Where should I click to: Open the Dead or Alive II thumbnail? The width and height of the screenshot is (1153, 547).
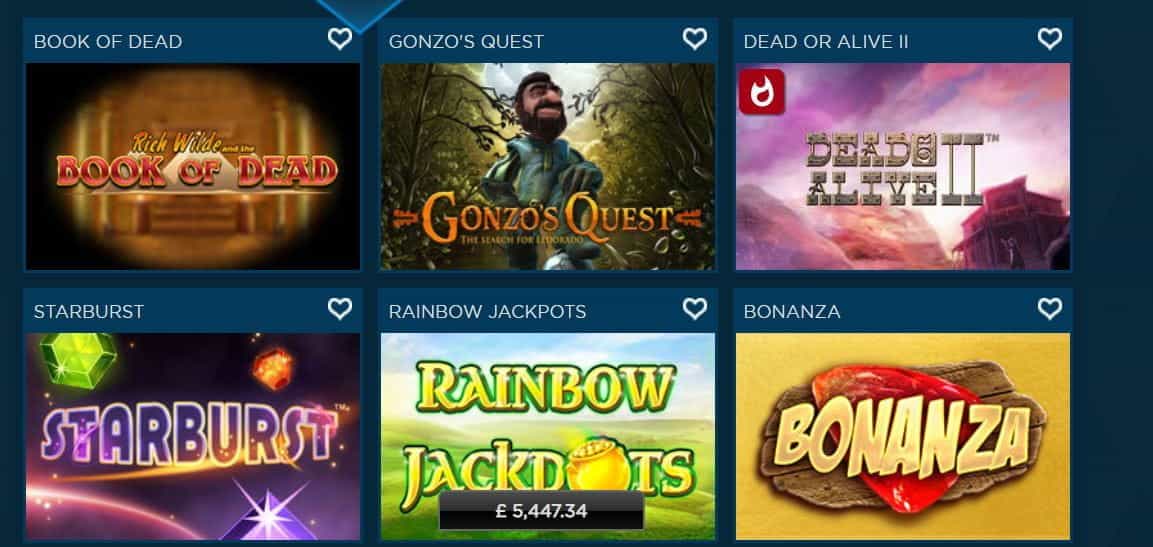903,166
